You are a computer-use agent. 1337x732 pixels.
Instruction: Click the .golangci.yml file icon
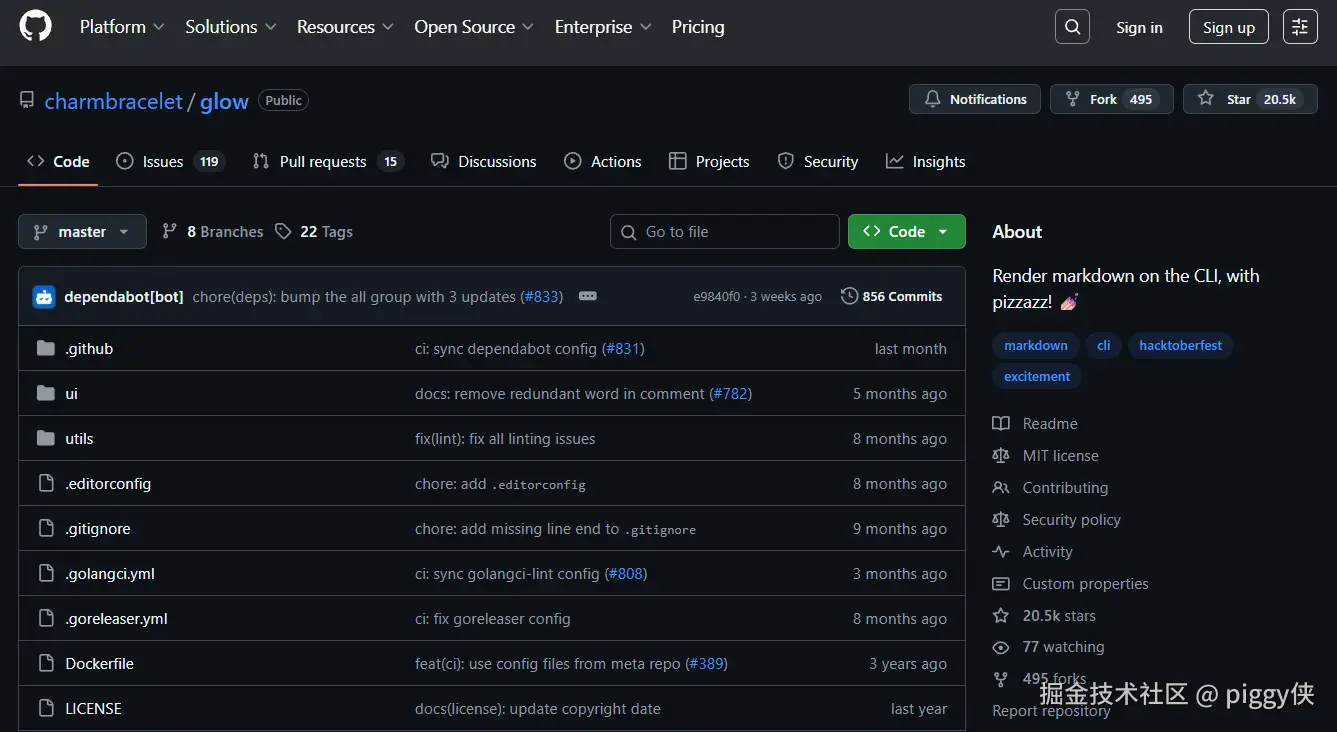pyautogui.click(x=45, y=574)
